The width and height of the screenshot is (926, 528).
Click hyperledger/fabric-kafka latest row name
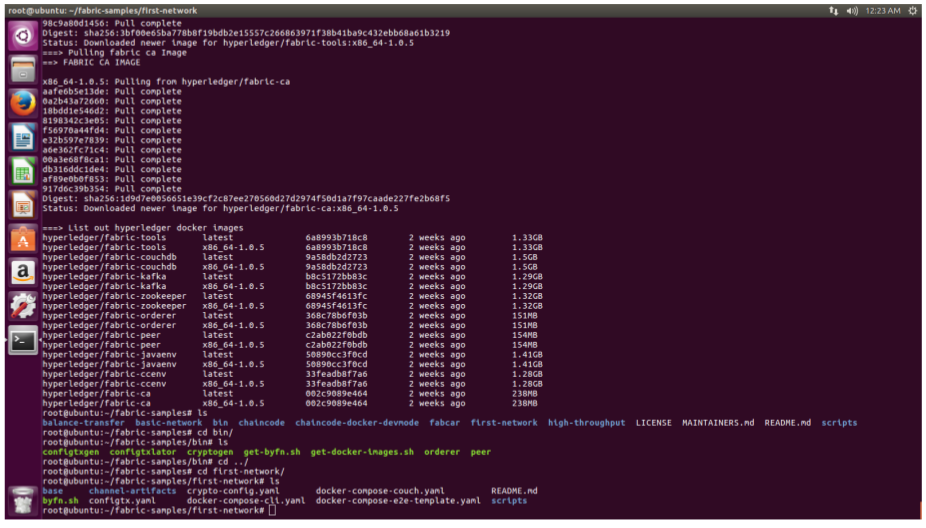pos(104,276)
